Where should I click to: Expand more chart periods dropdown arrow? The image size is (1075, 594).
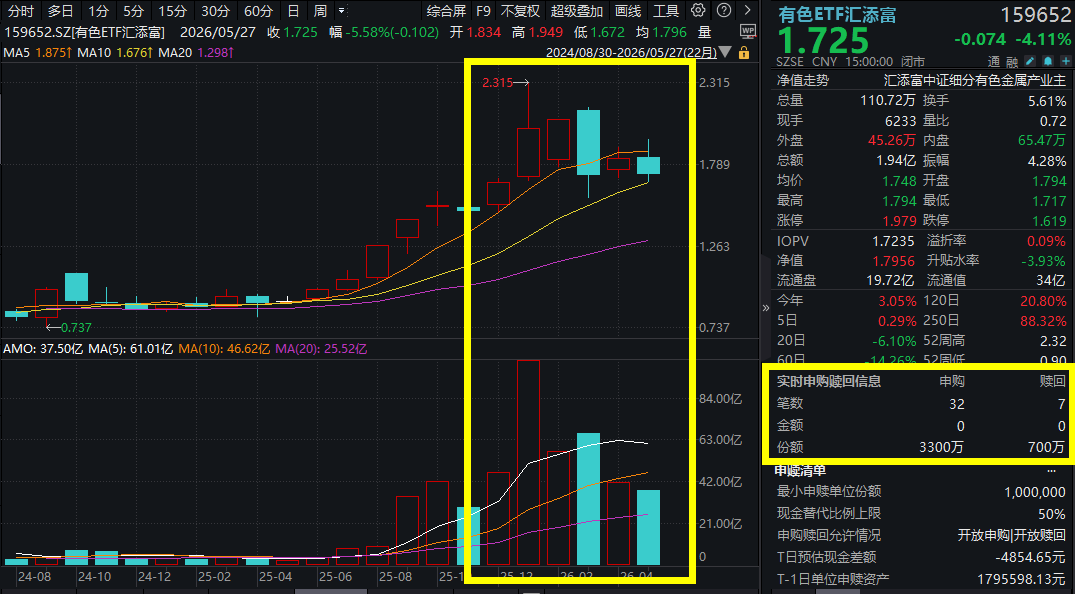click(341, 11)
